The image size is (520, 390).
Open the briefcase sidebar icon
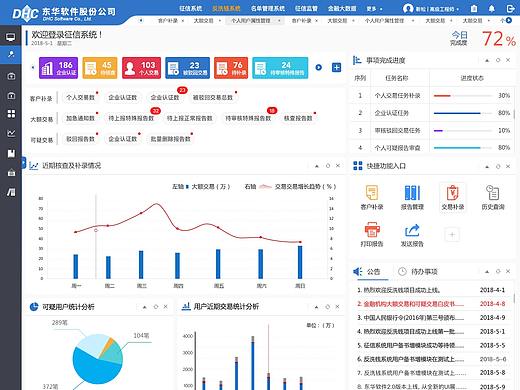(x=11, y=173)
